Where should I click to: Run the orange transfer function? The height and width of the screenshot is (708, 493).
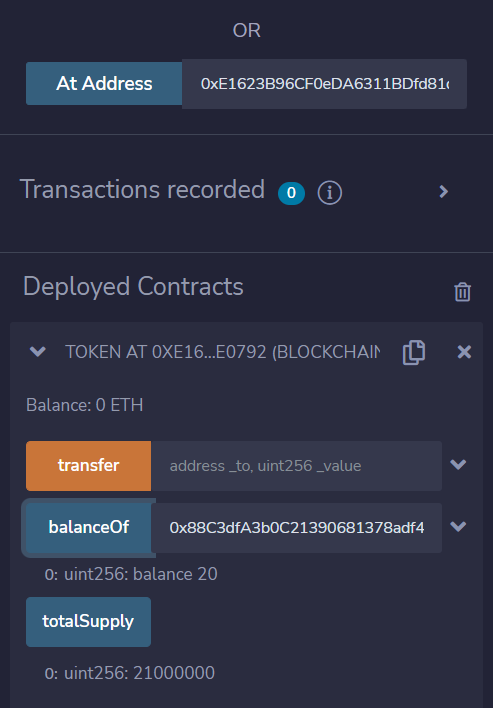88,466
